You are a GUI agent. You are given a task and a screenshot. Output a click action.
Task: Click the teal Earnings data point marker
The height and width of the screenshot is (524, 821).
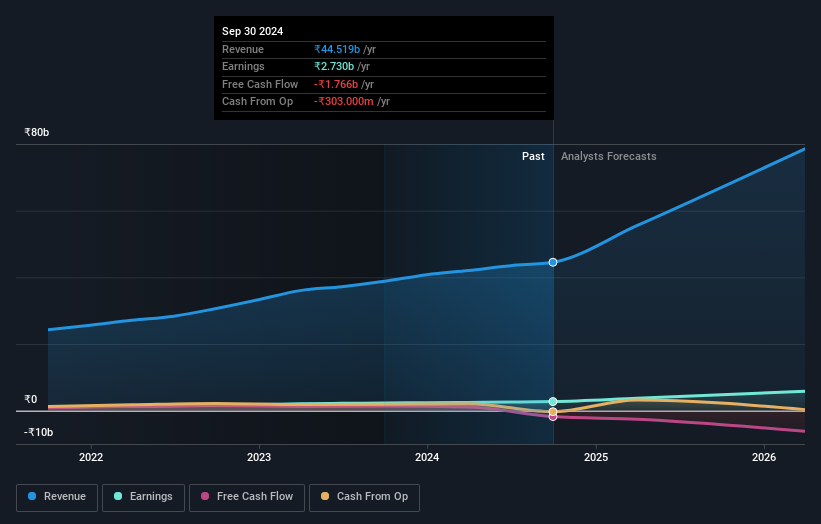point(553,402)
